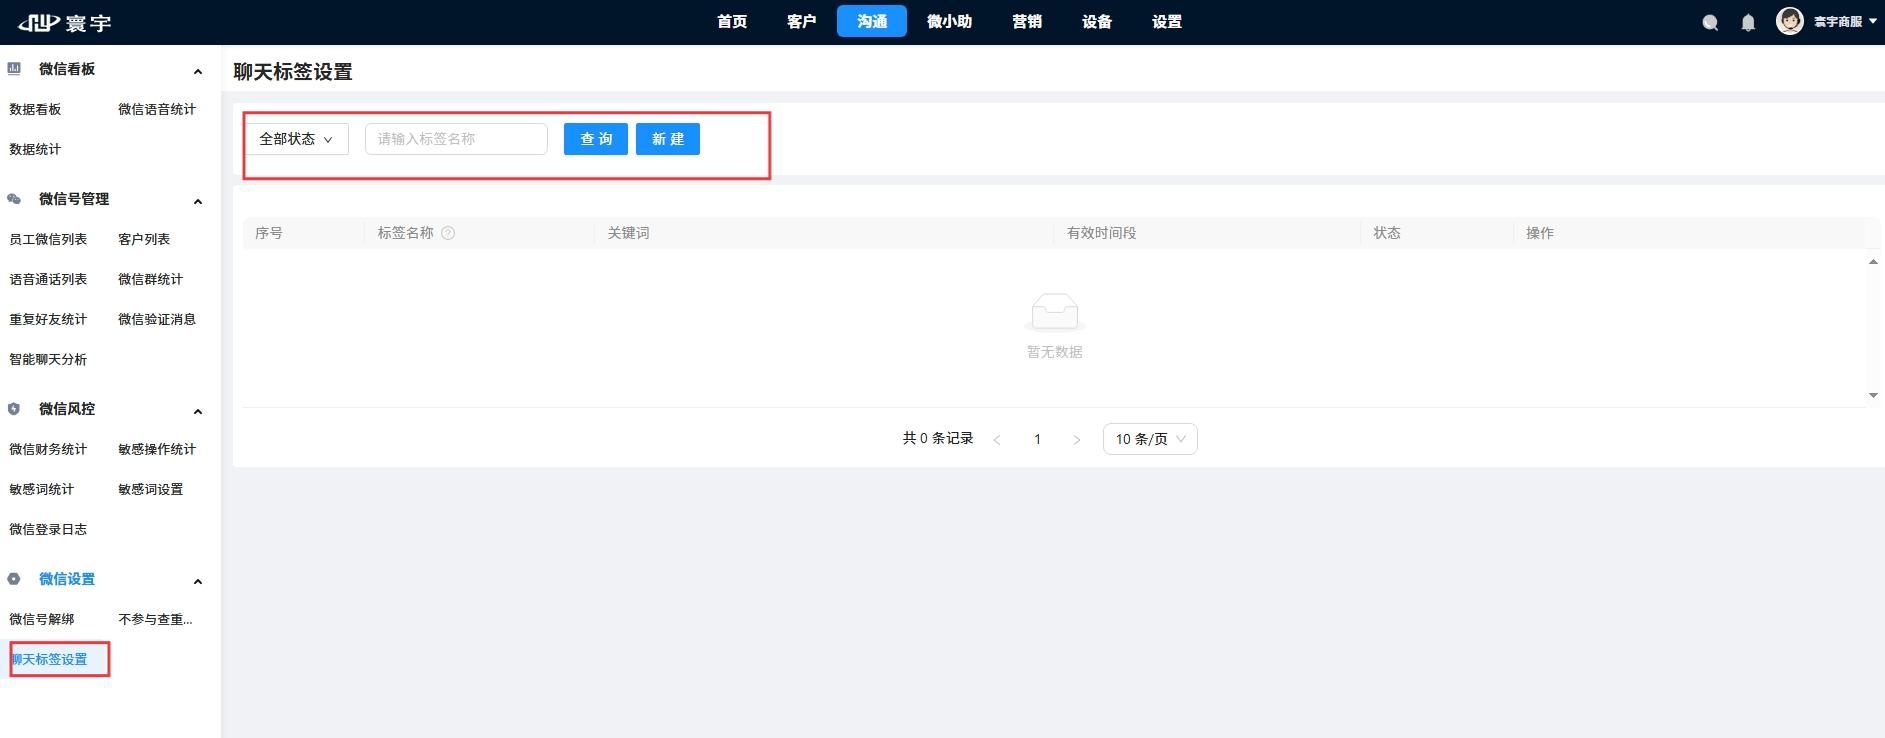Open 数据看板 in sidebar
The image size is (1885, 738).
pyautogui.click(x=35, y=109)
